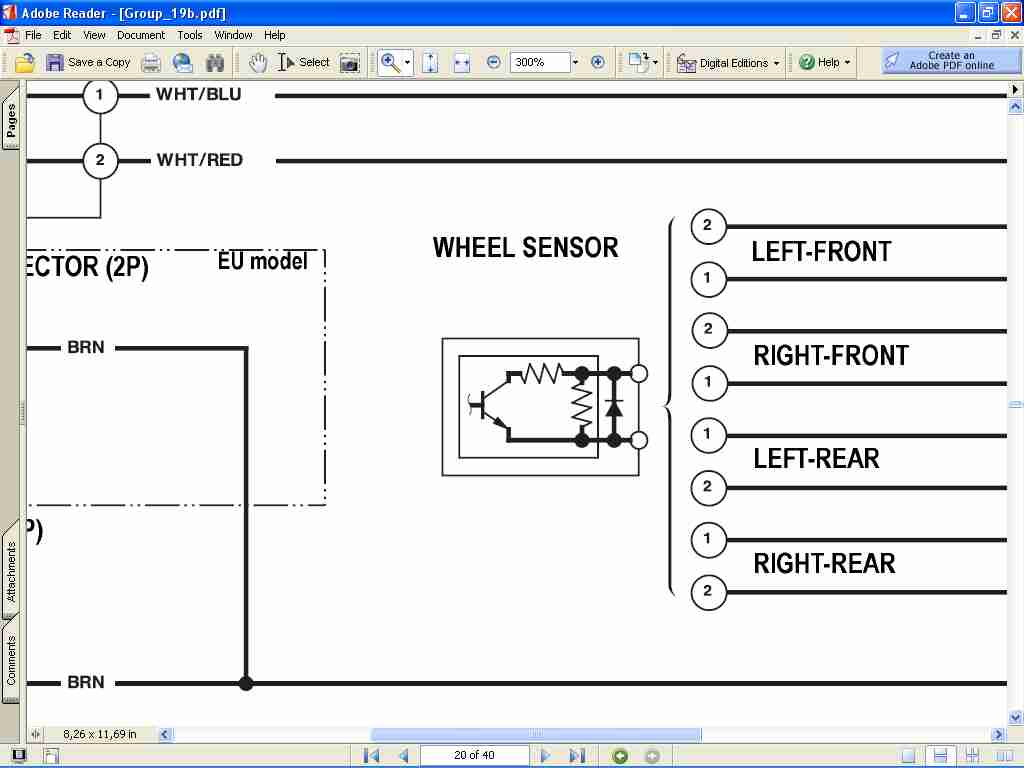The height and width of the screenshot is (768, 1024).
Task: Click the green Previous View button
Action: point(620,756)
